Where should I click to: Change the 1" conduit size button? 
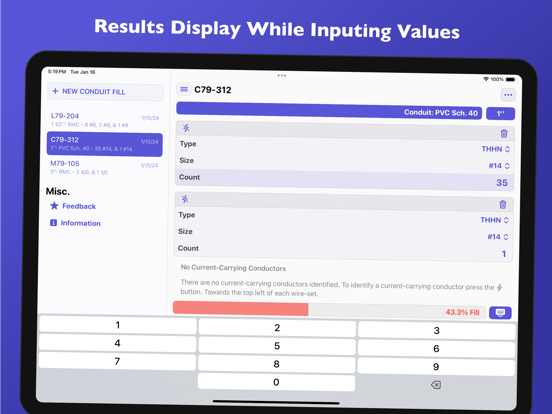pyautogui.click(x=500, y=113)
